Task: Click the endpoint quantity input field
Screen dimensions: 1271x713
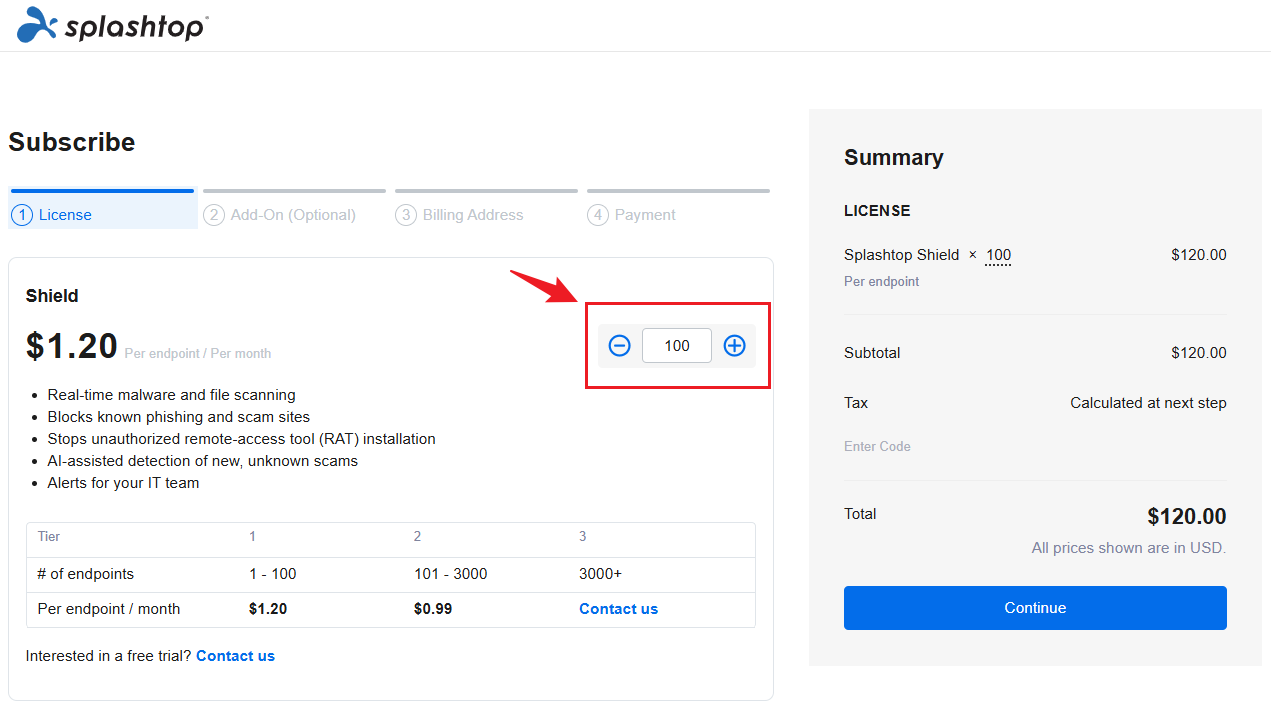Action: click(677, 346)
